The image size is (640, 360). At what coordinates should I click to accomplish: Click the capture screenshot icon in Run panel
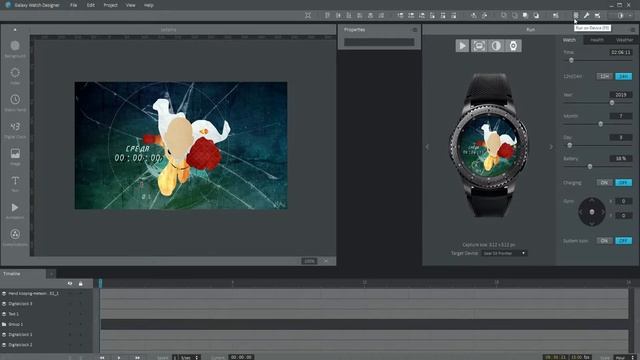pyautogui.click(x=479, y=46)
